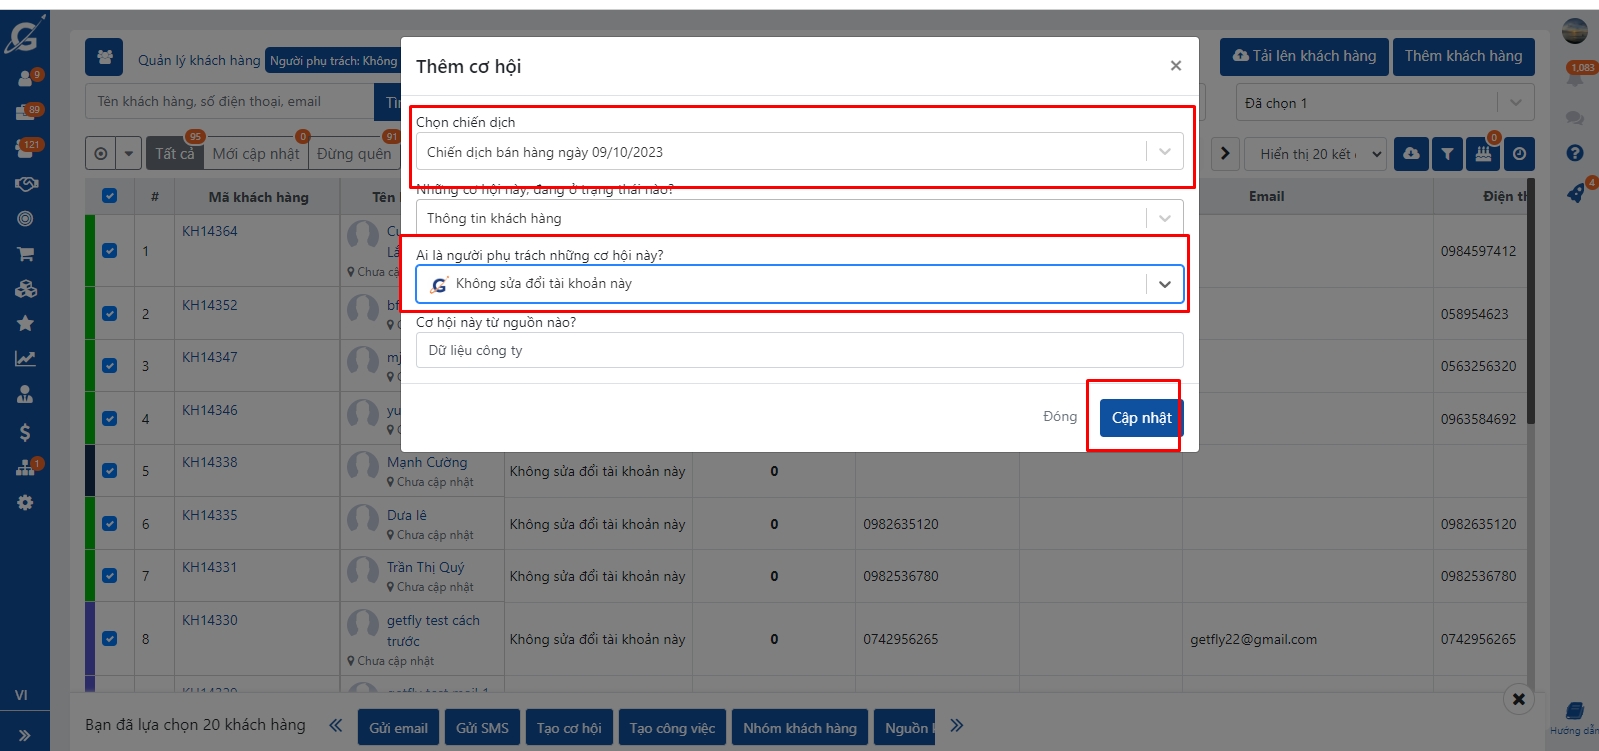Click the filter funnel icon button

[x=1447, y=154]
